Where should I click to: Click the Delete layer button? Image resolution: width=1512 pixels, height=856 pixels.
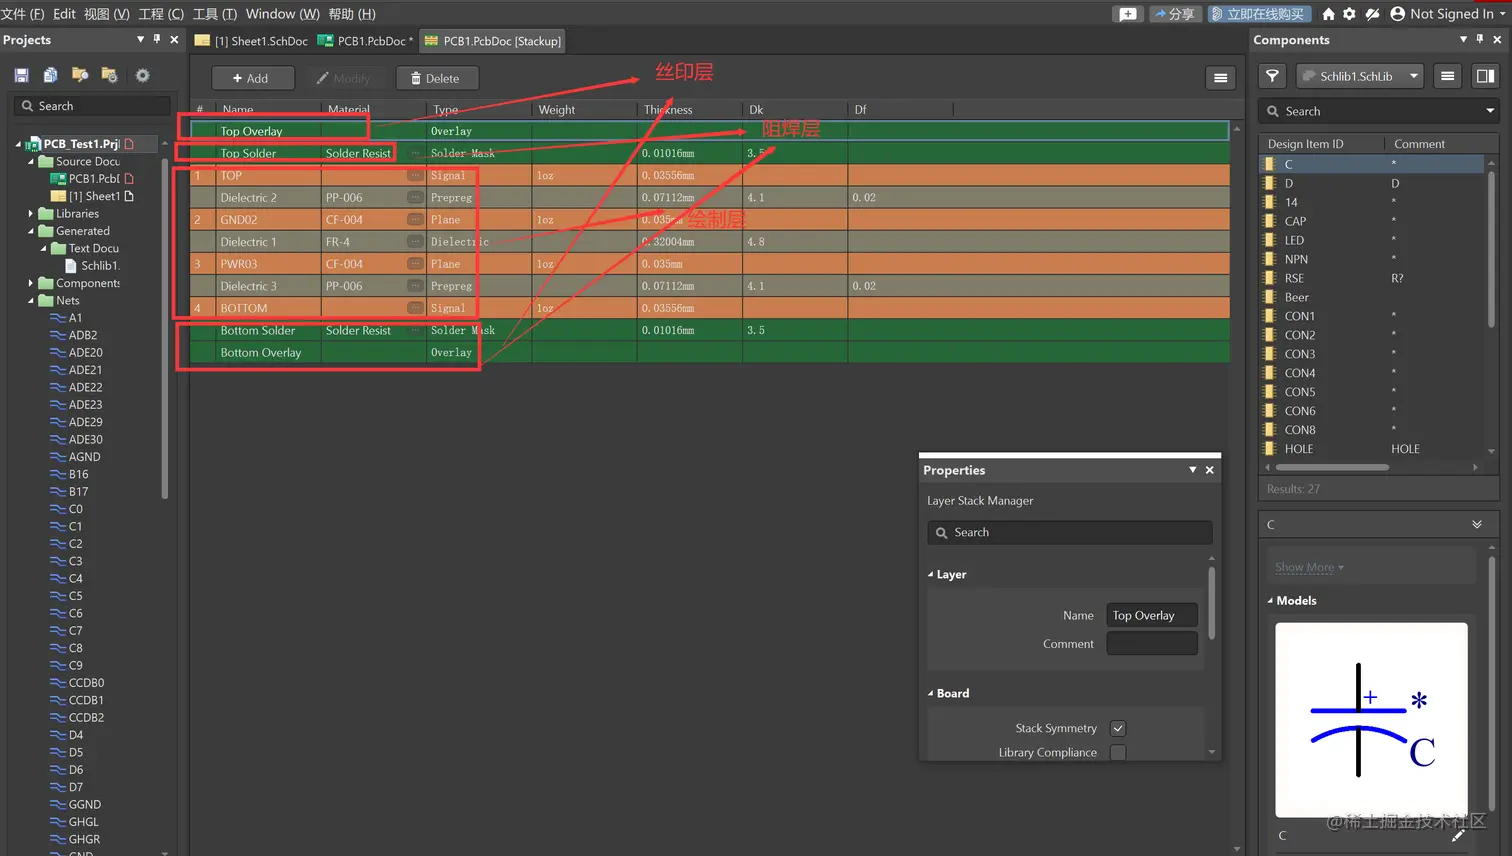pos(437,78)
